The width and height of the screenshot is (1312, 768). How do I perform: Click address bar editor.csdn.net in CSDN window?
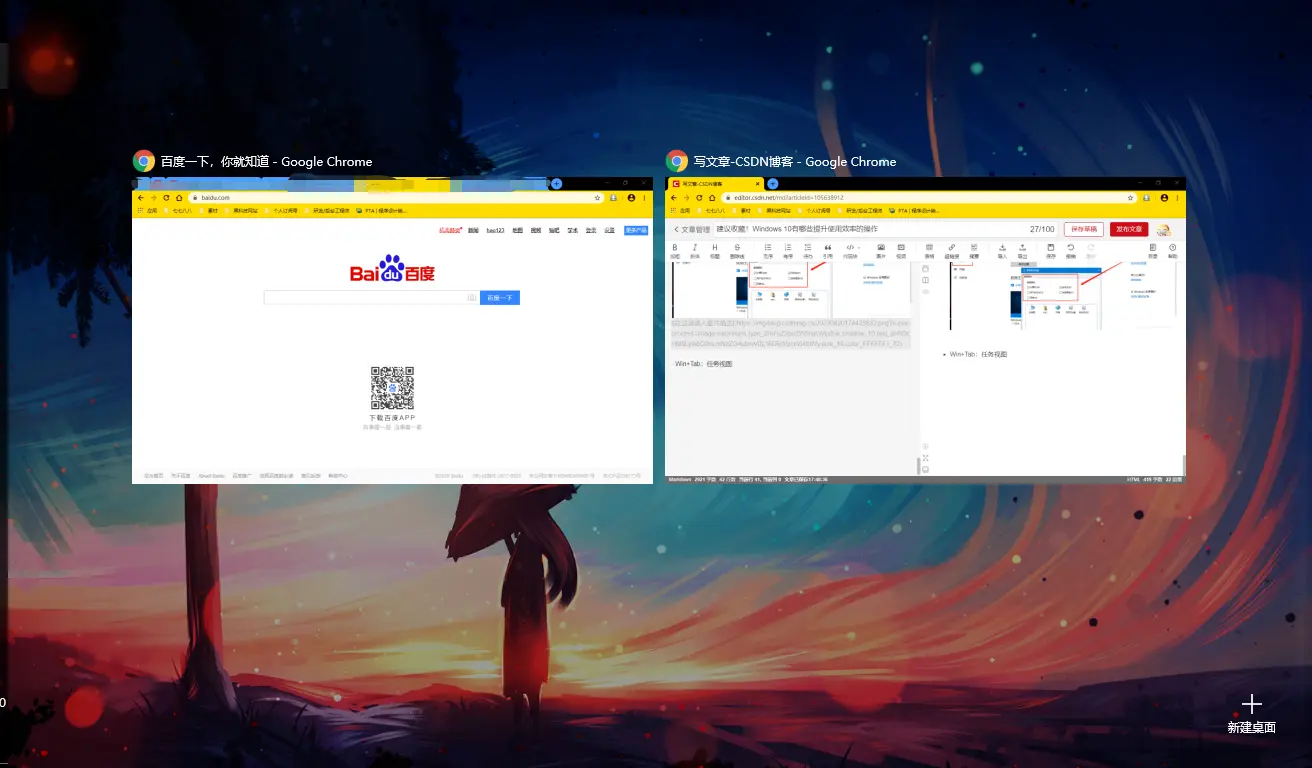(x=930, y=198)
